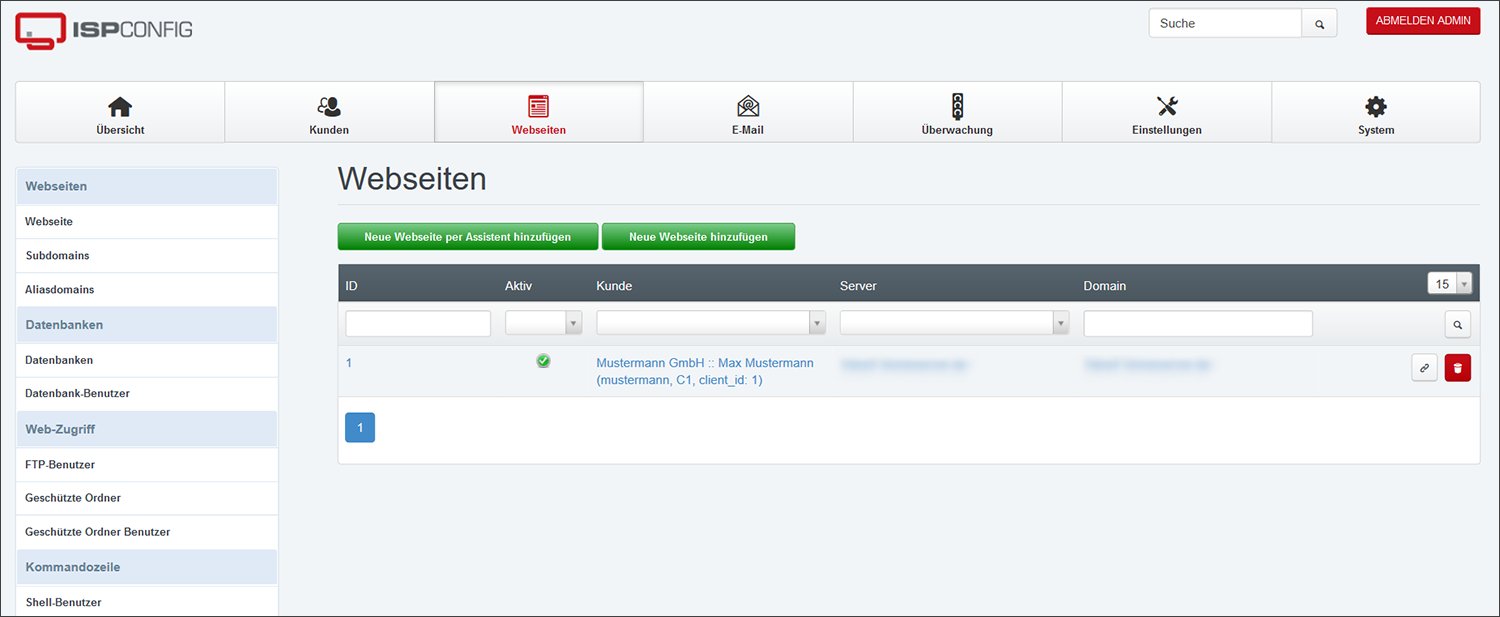Open the Übersicht home icon
Screen dimensions: 1500x617
[x=120, y=107]
